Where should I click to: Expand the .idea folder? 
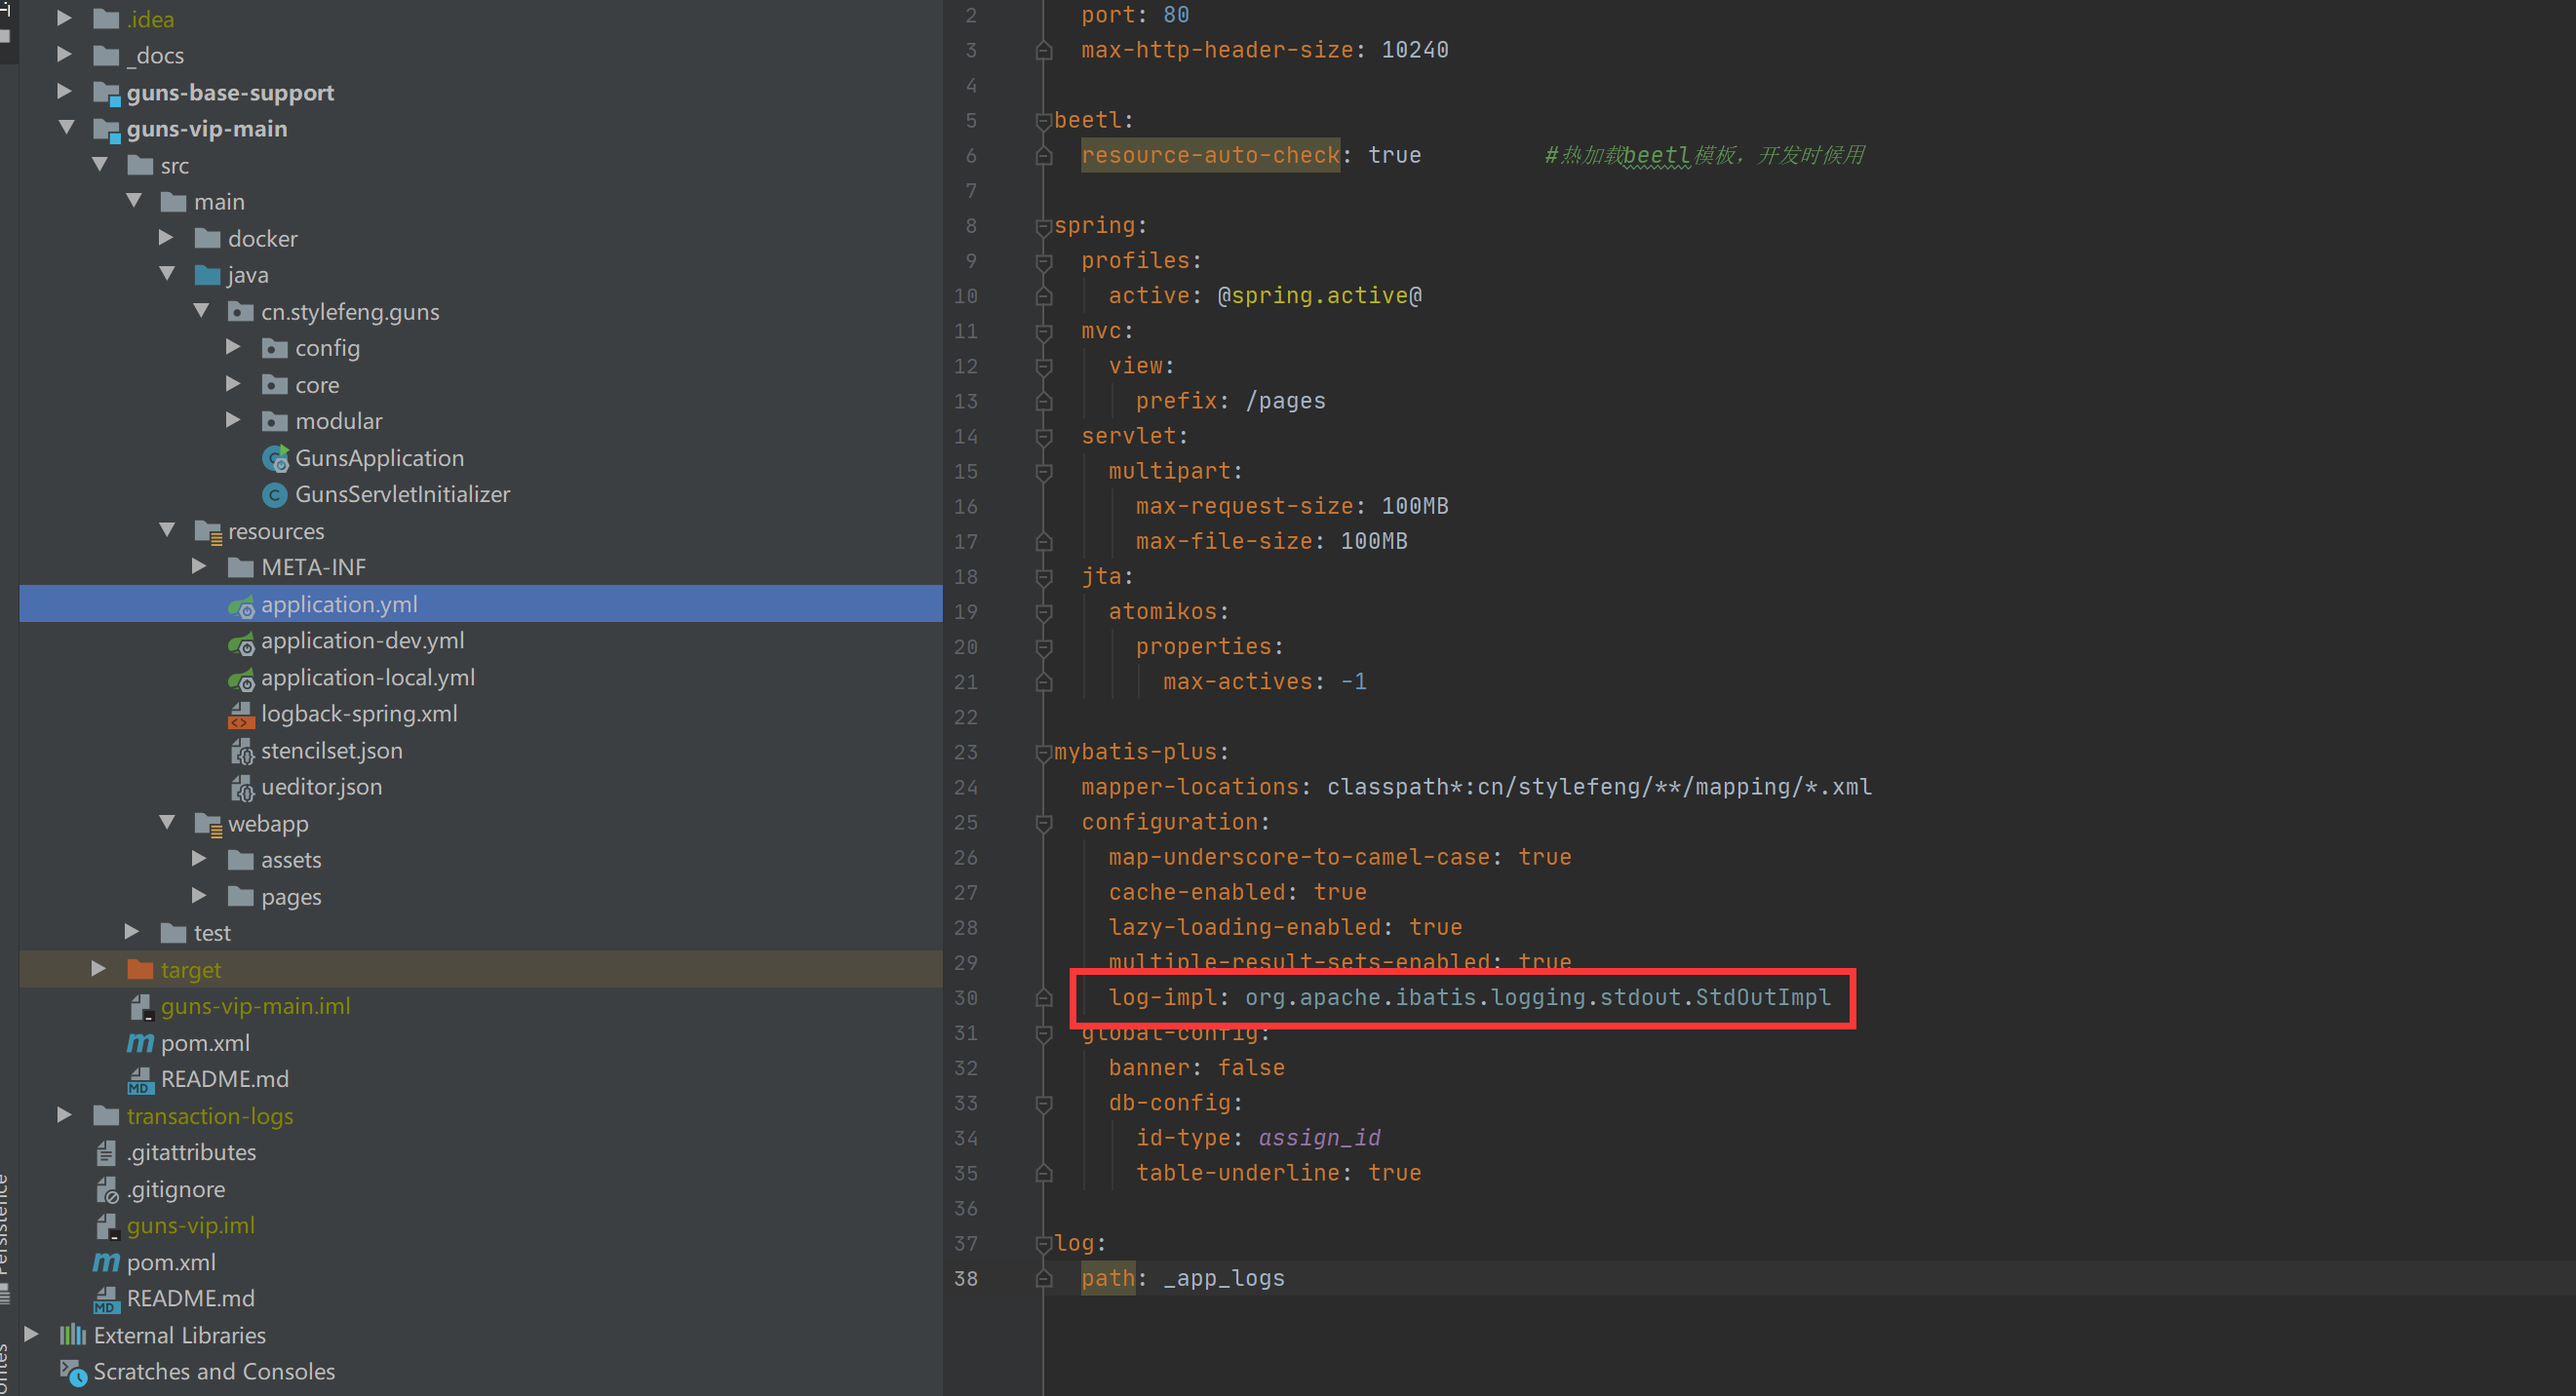[64, 19]
